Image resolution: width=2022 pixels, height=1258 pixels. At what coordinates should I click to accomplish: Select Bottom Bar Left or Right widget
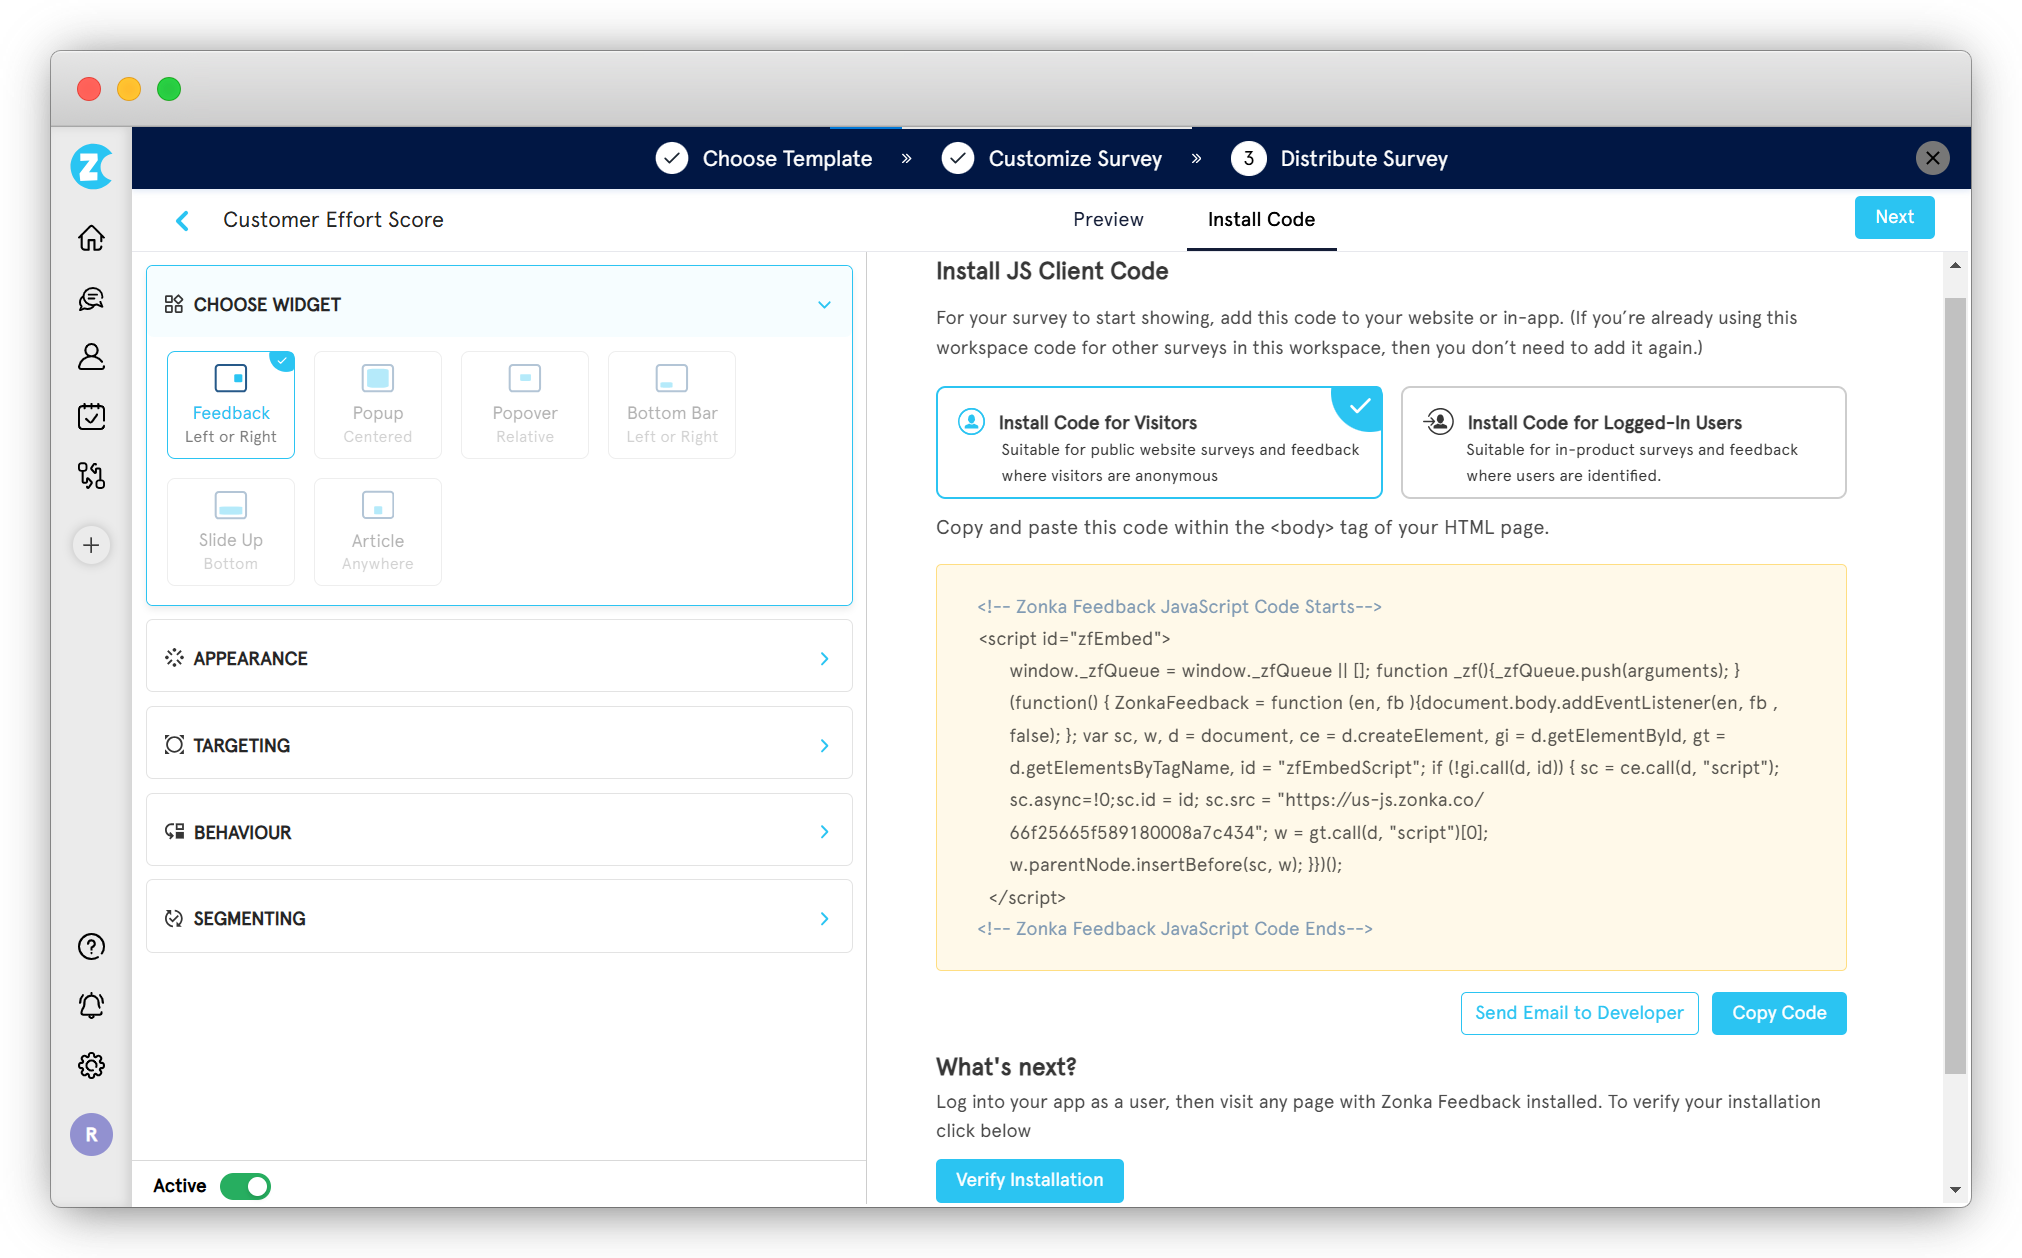(x=670, y=403)
